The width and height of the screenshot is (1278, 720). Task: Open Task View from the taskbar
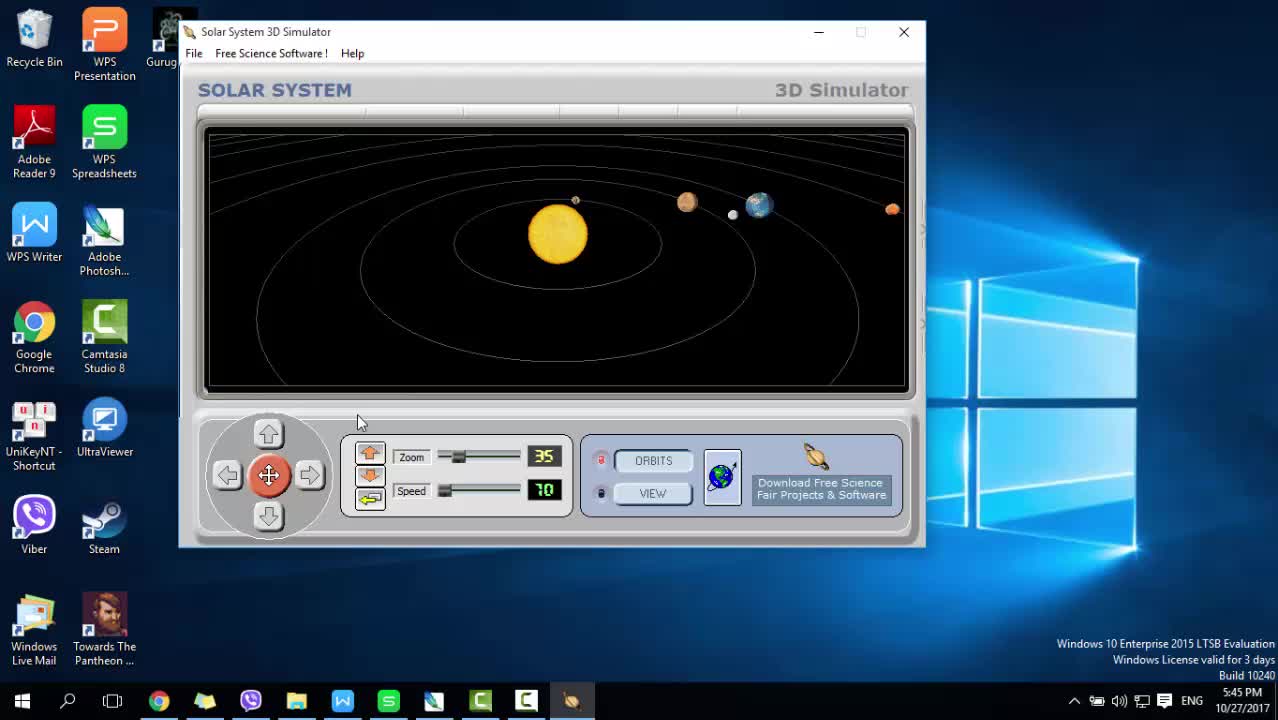pyautogui.click(x=113, y=701)
